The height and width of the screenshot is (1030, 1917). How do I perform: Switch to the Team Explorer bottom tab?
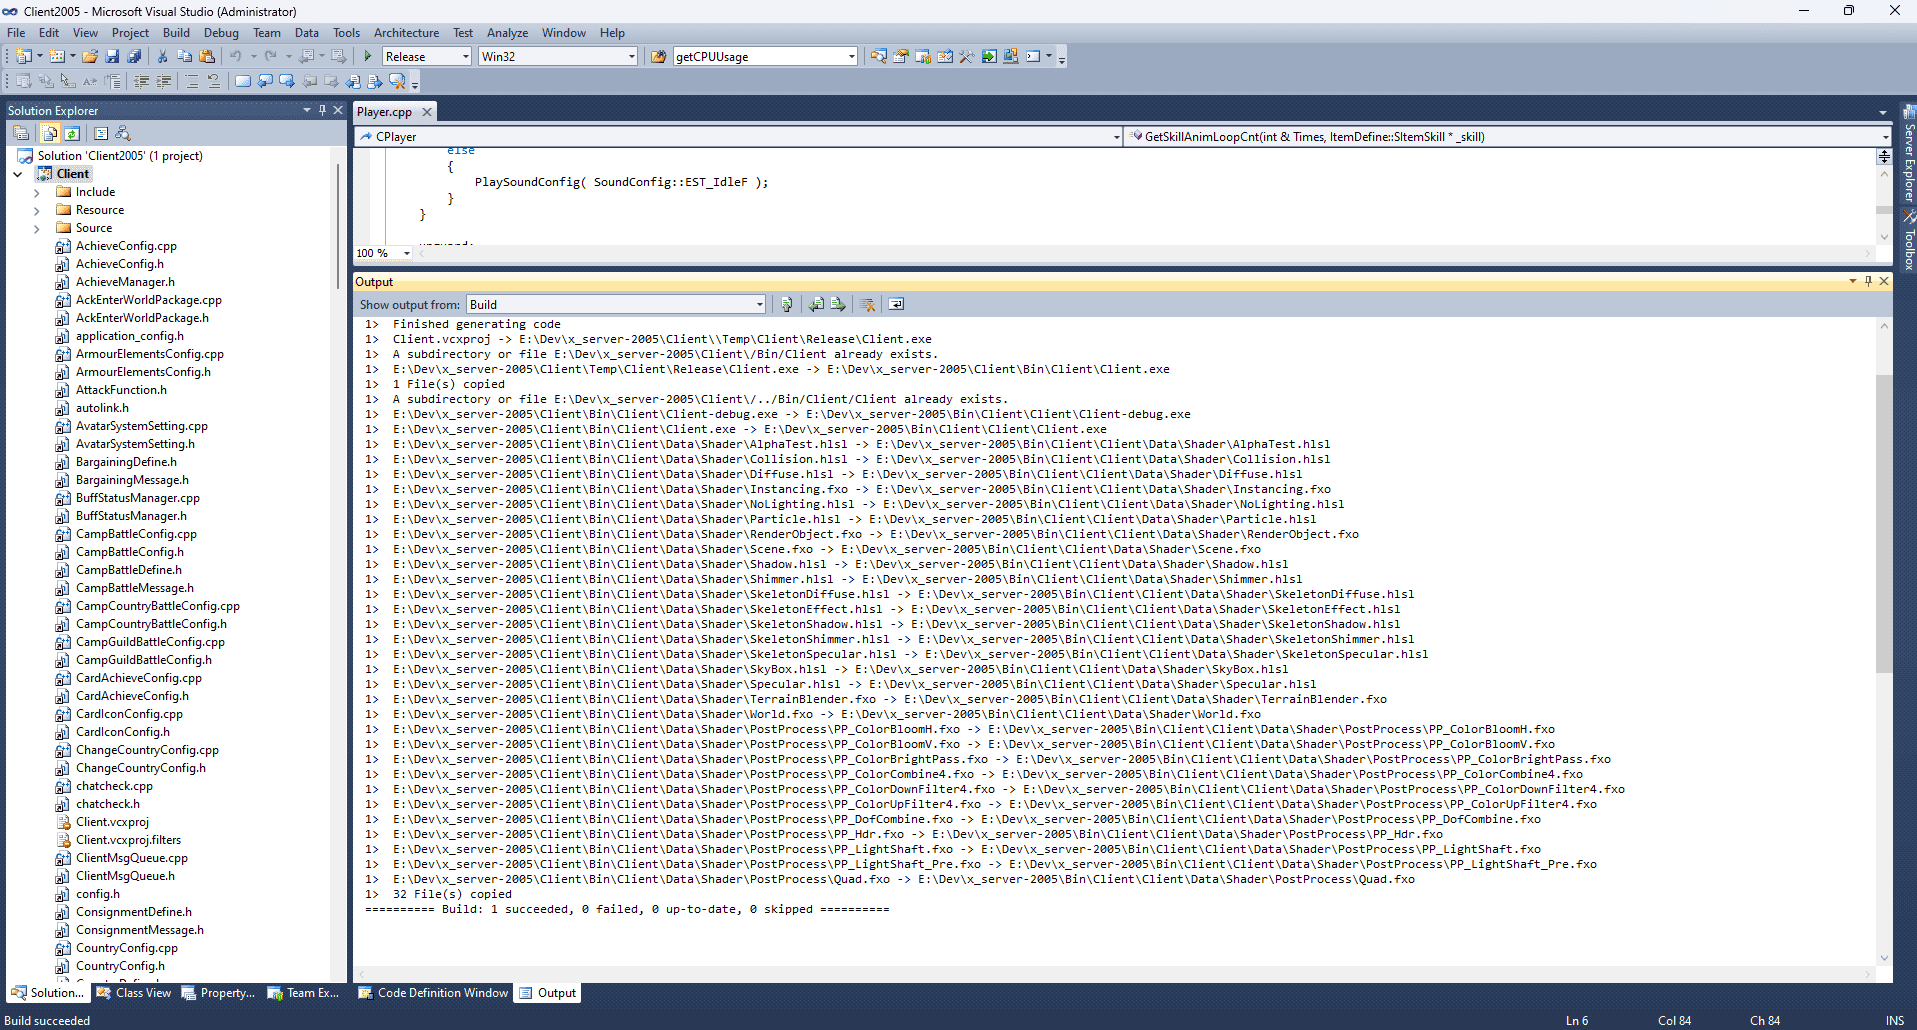[303, 993]
